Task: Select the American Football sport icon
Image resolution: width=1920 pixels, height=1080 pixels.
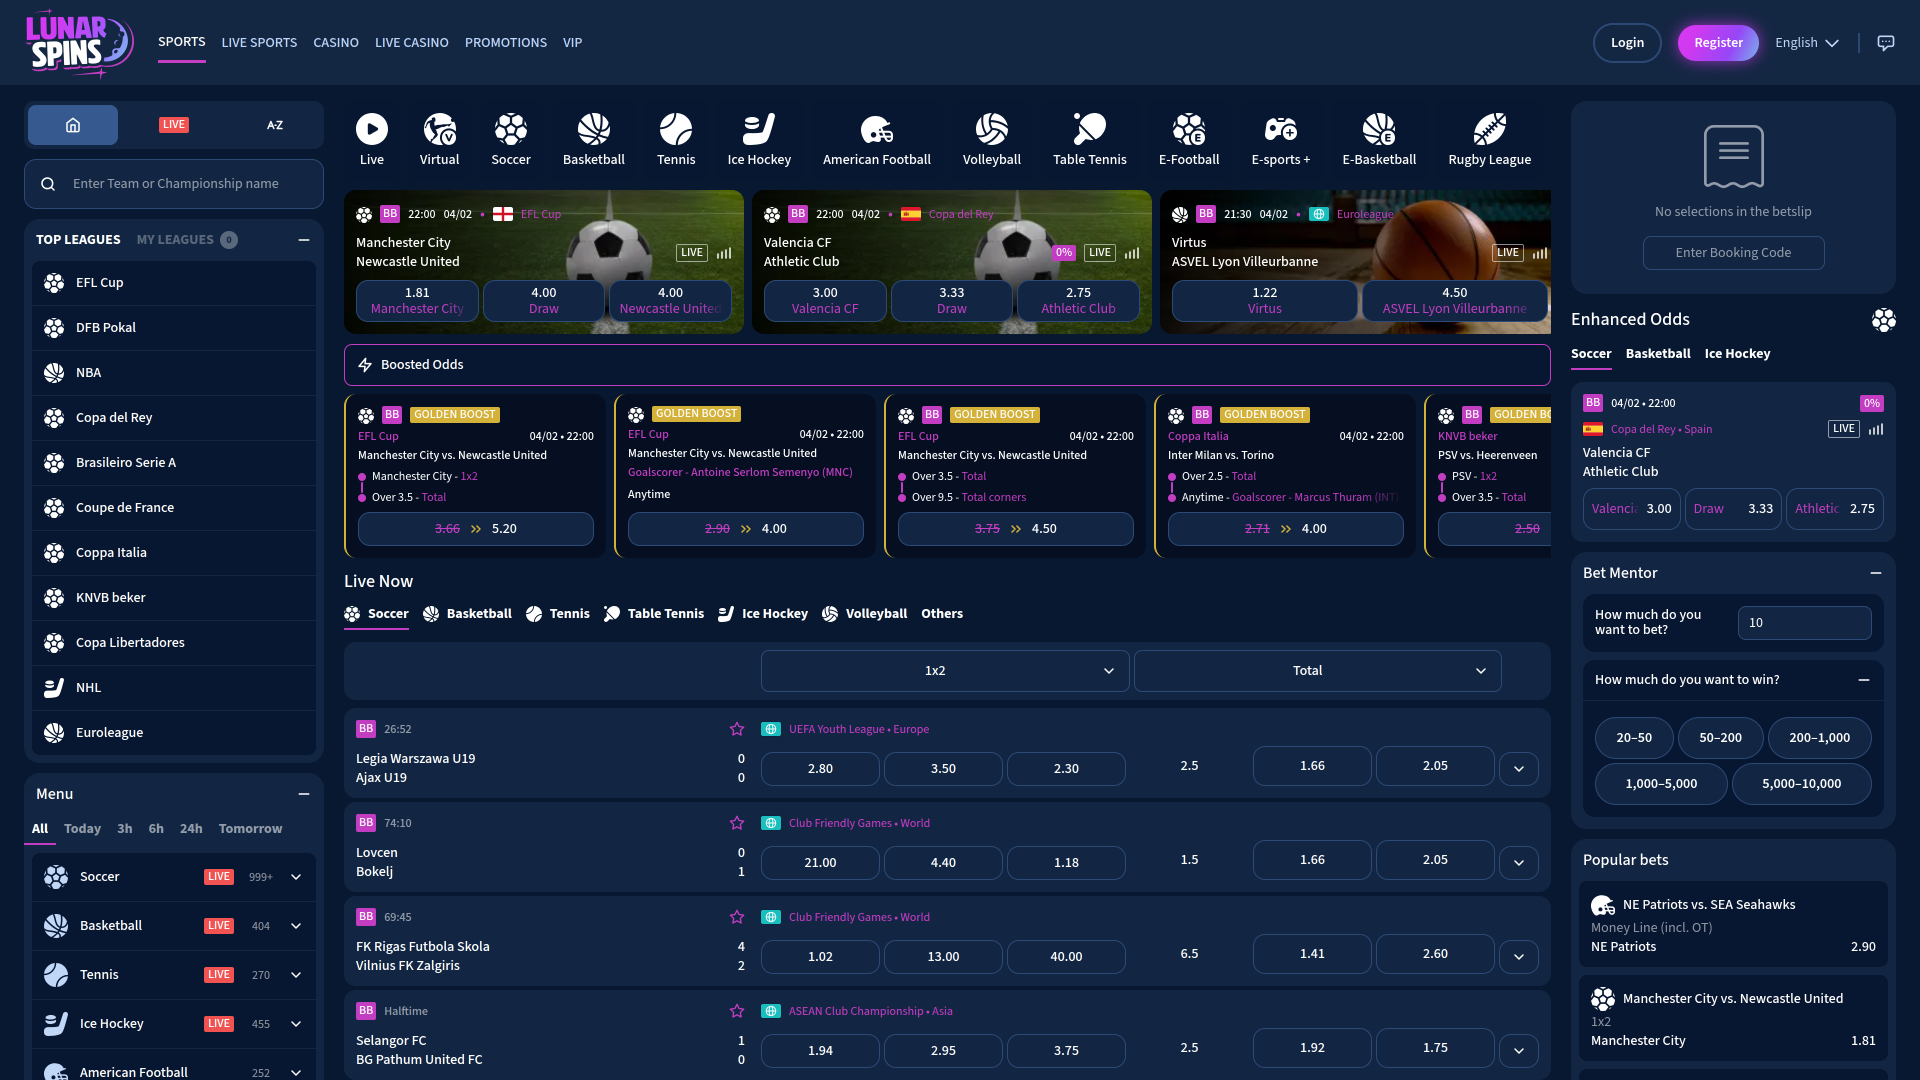Action: 876,138
